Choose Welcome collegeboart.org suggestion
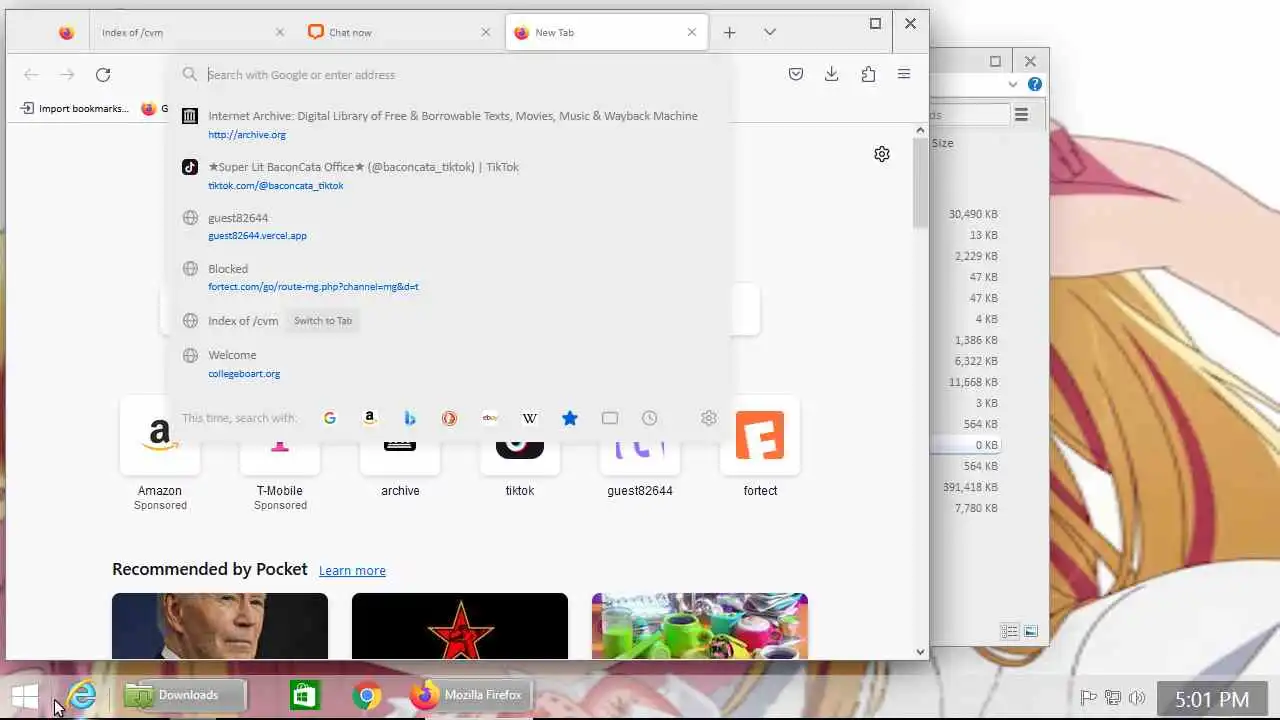 point(450,363)
